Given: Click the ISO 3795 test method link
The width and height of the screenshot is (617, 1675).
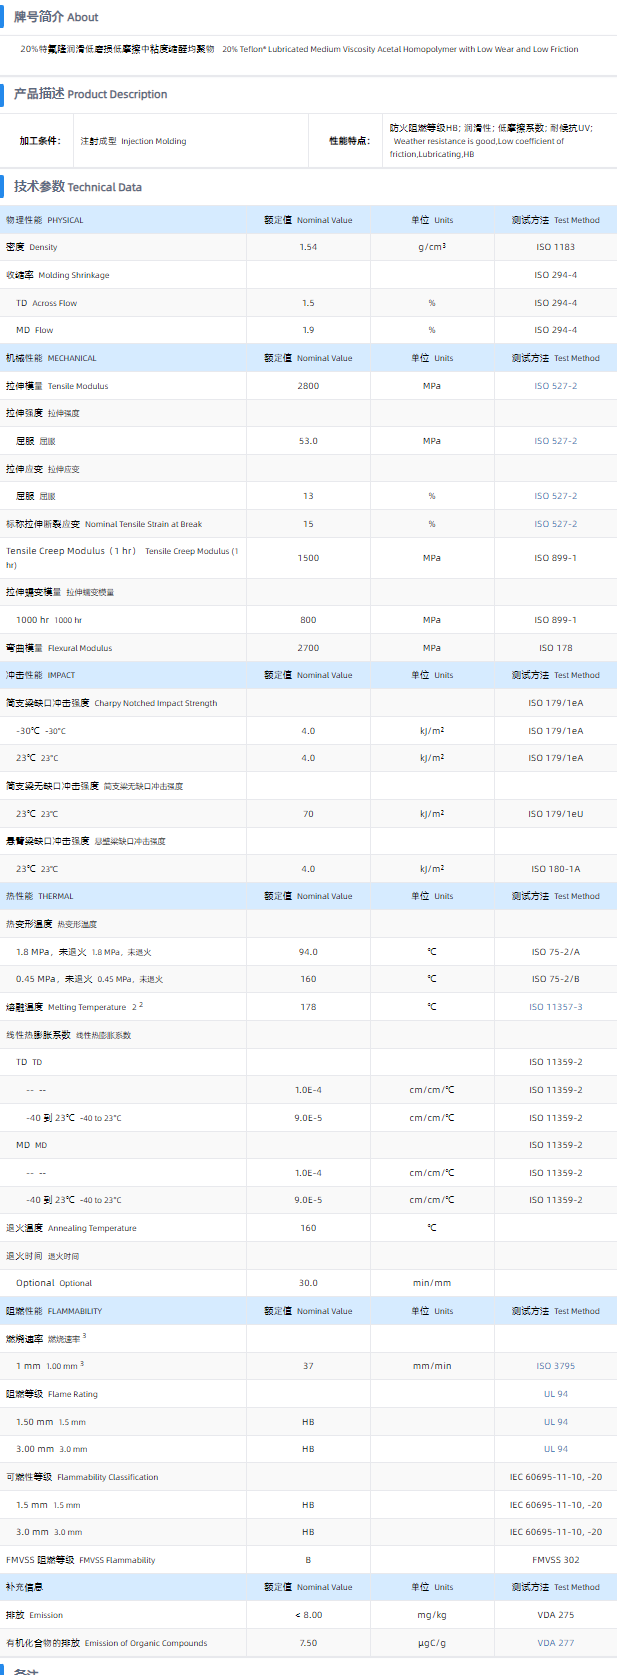Looking at the screenshot, I should coord(555,1366).
